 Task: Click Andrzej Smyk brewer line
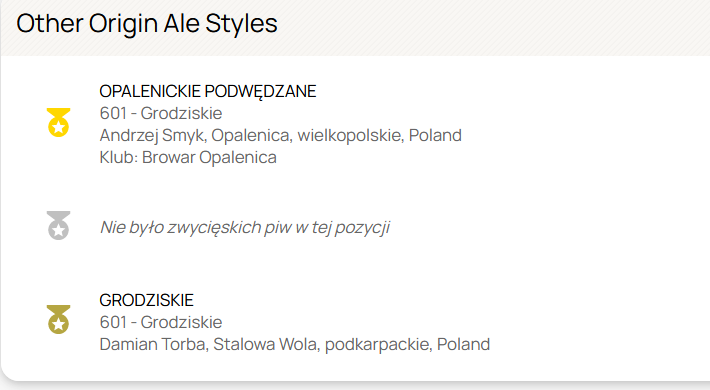click(x=280, y=135)
